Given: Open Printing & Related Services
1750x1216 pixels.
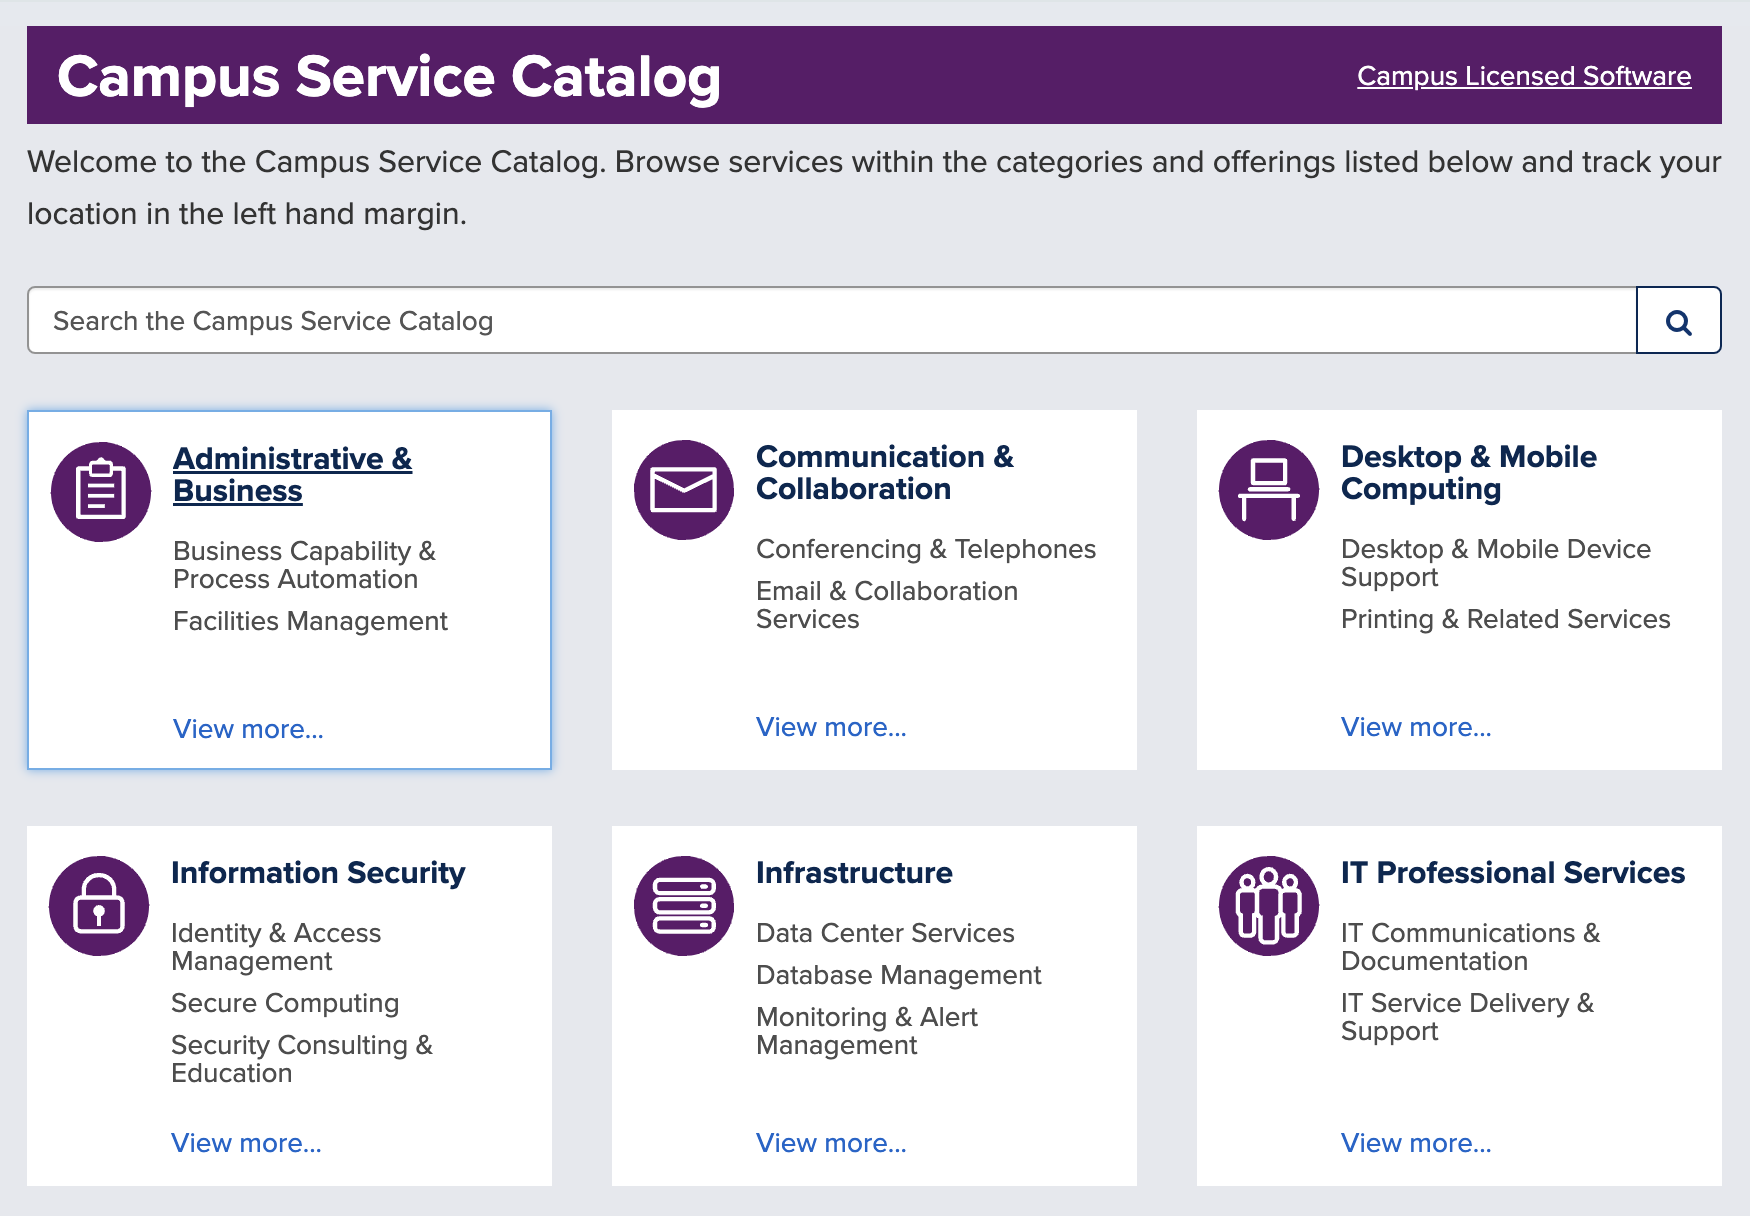Looking at the screenshot, I should click(x=1504, y=620).
